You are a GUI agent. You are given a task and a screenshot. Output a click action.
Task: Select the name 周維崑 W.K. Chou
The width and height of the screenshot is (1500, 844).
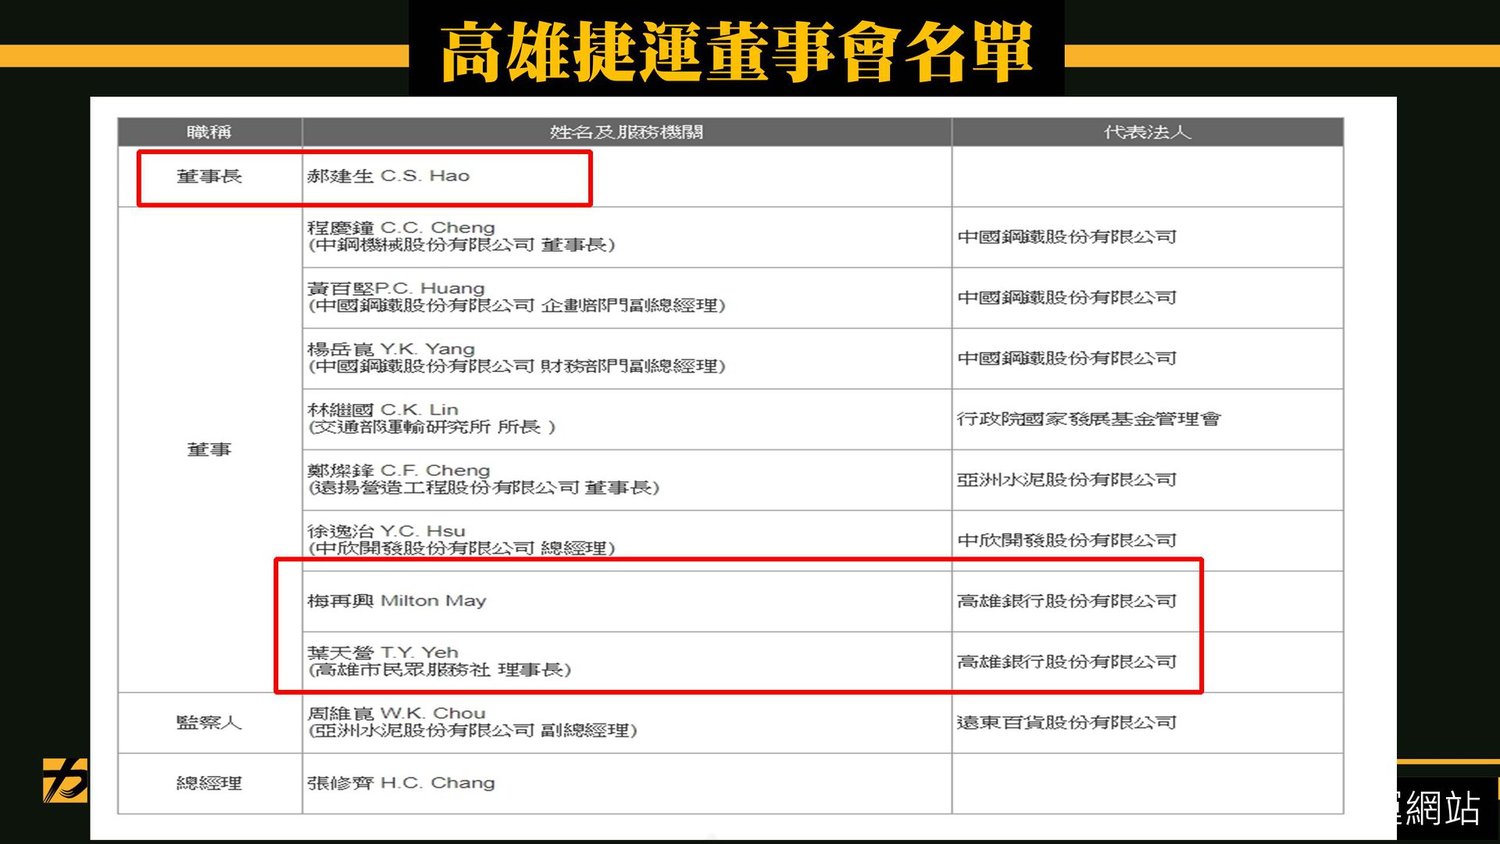397,713
